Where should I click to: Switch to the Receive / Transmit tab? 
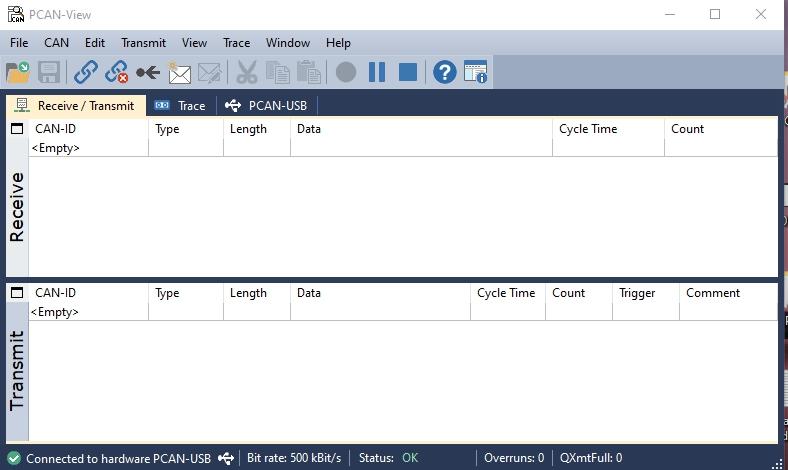(x=76, y=106)
